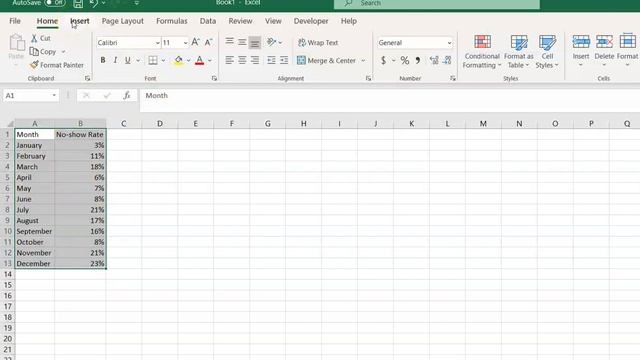The height and width of the screenshot is (360, 640).
Task: Open the Review tab
Action: click(x=240, y=21)
